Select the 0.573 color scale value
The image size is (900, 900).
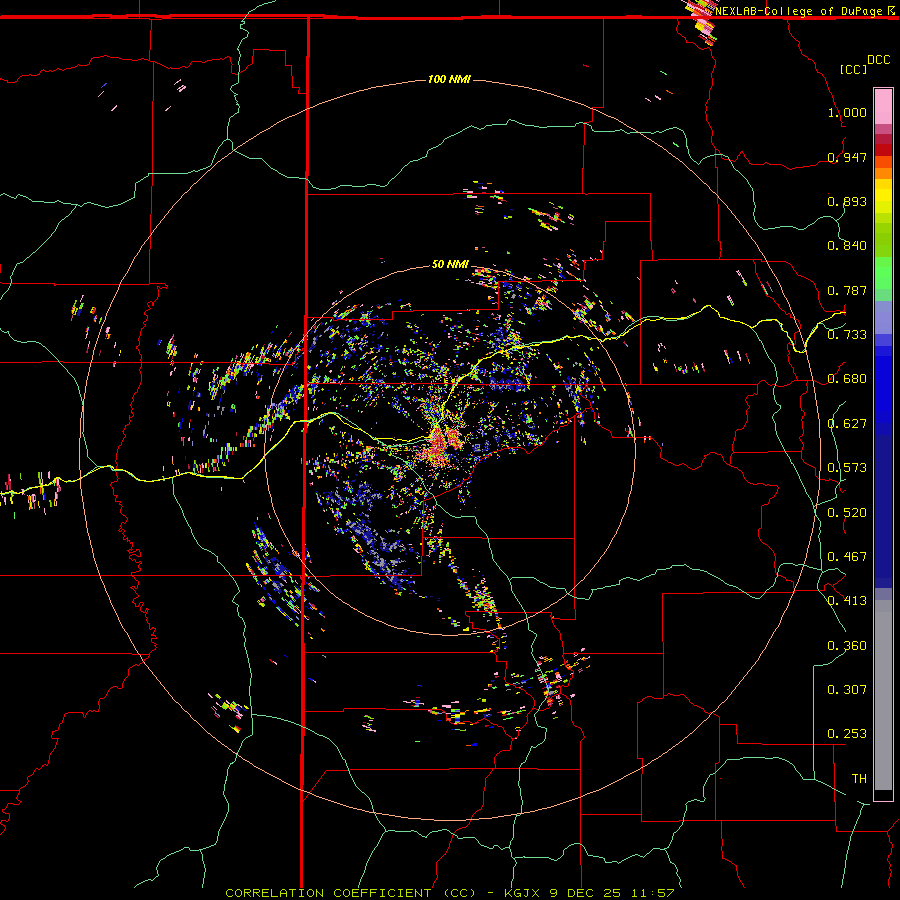(x=847, y=468)
